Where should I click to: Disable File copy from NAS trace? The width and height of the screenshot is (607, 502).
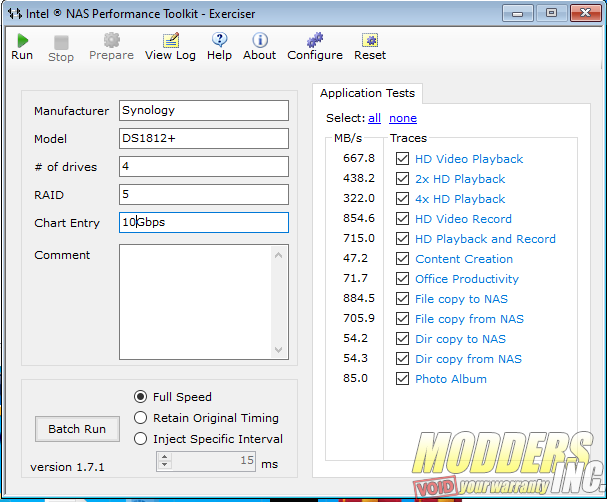coord(402,319)
